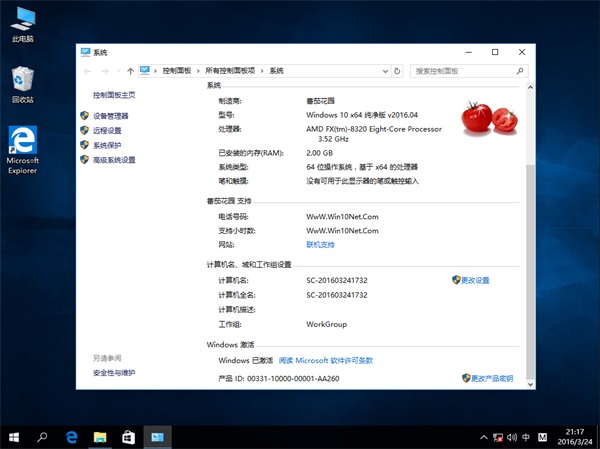The height and width of the screenshot is (449, 600).
Task: Open 系统保护 link
Action: (x=107, y=145)
